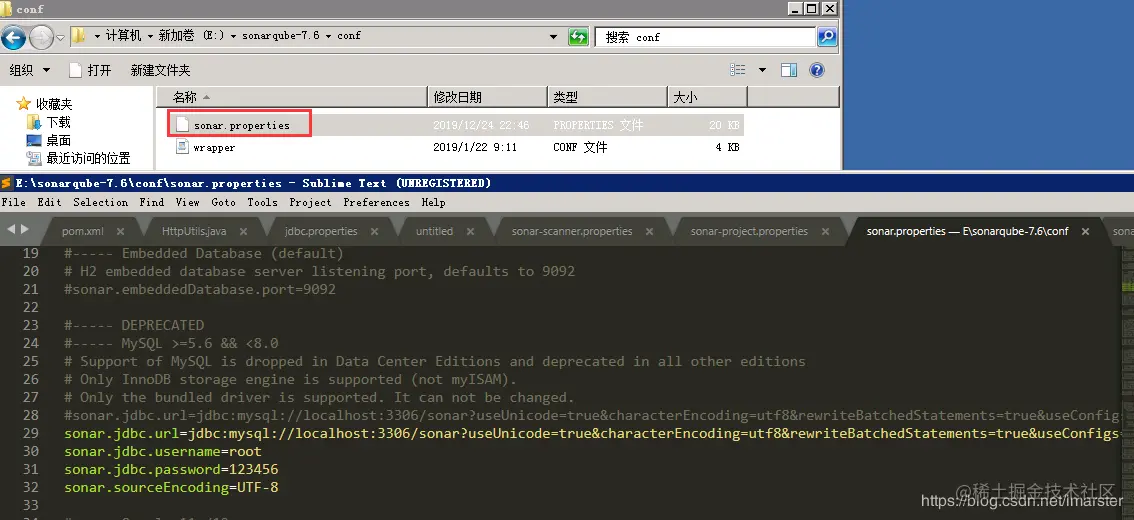Click the sonar.properties file icon
This screenshot has height=520, width=1134.
tap(182, 125)
